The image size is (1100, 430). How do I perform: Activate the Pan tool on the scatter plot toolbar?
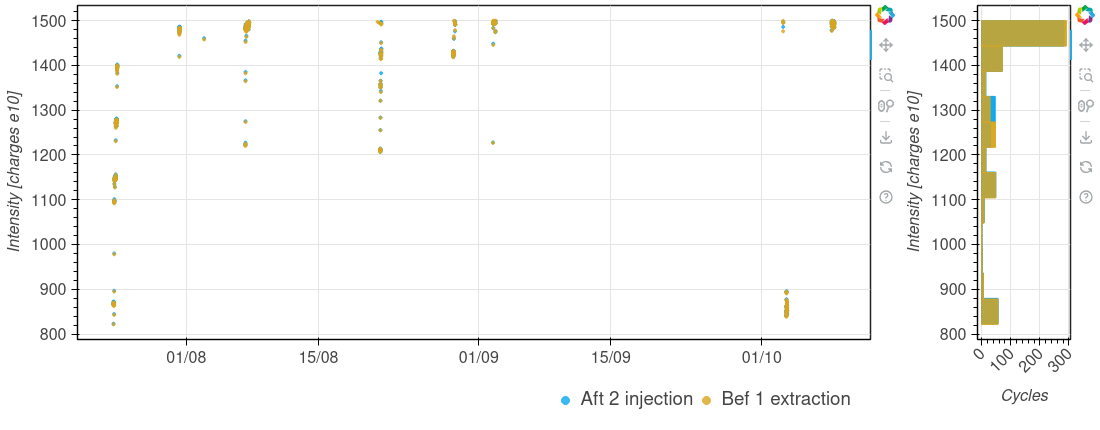pyautogui.click(x=885, y=45)
